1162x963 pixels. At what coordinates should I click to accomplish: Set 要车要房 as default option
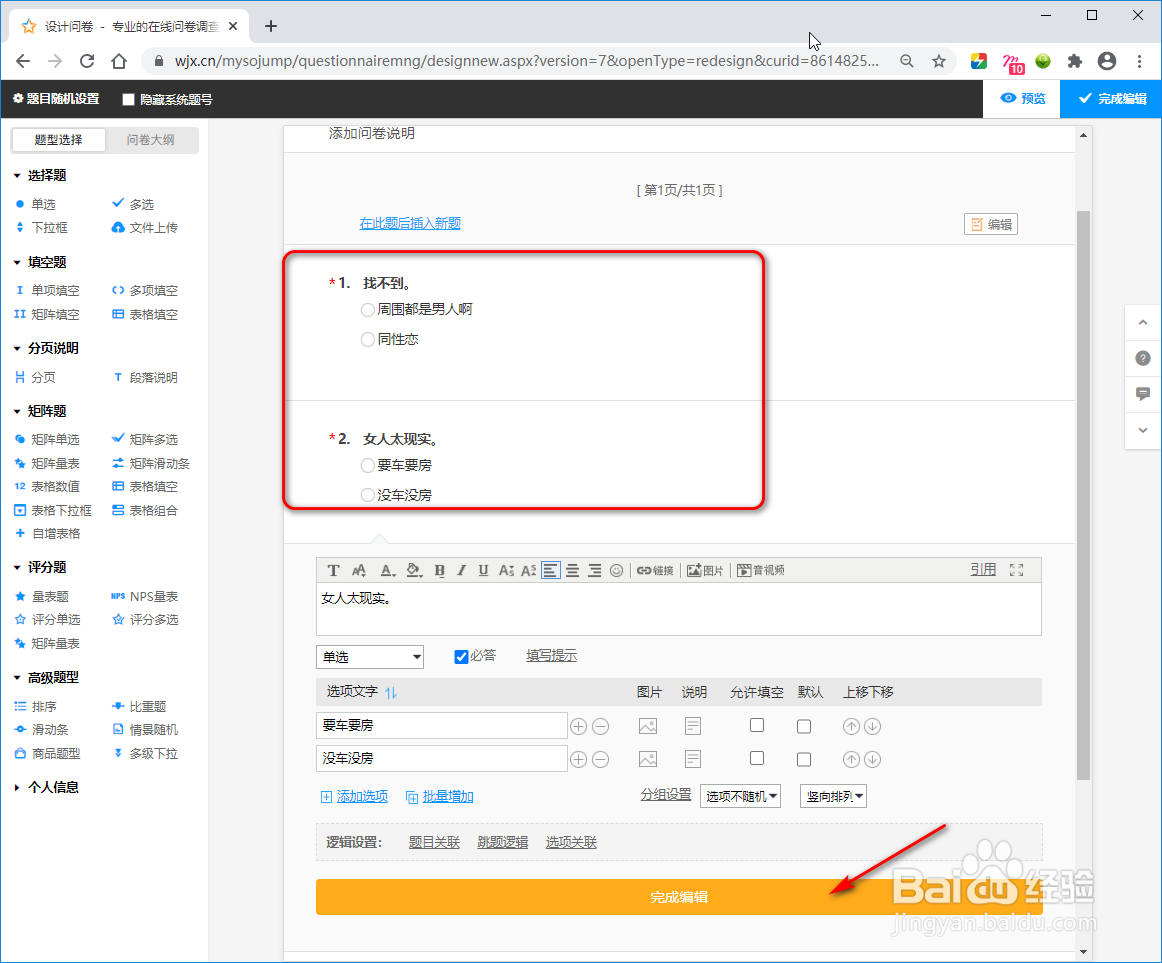[804, 727]
